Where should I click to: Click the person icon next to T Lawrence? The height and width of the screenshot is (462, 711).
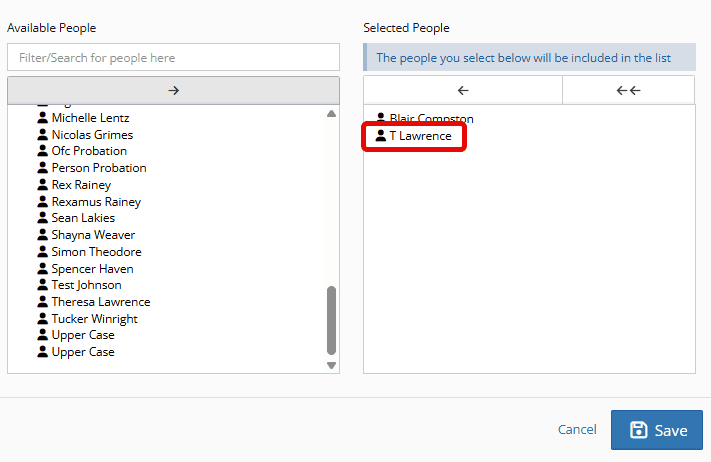(380, 135)
